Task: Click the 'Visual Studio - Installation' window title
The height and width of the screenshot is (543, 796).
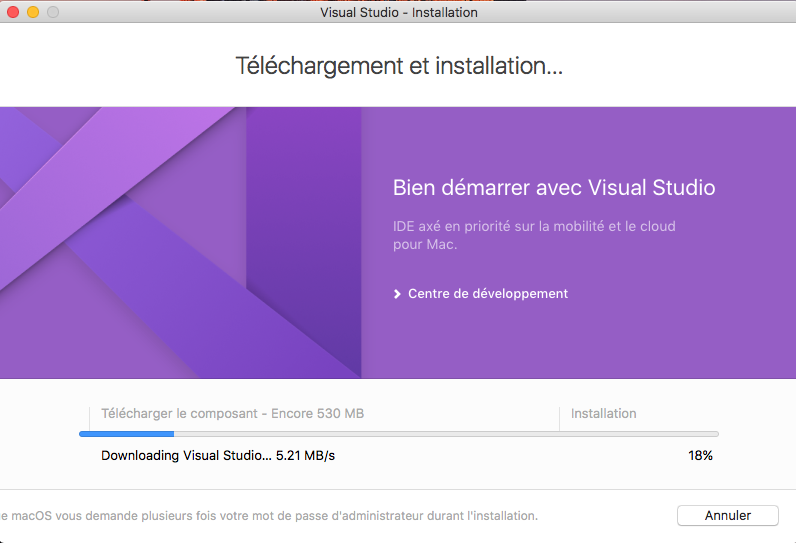Action: (399, 12)
